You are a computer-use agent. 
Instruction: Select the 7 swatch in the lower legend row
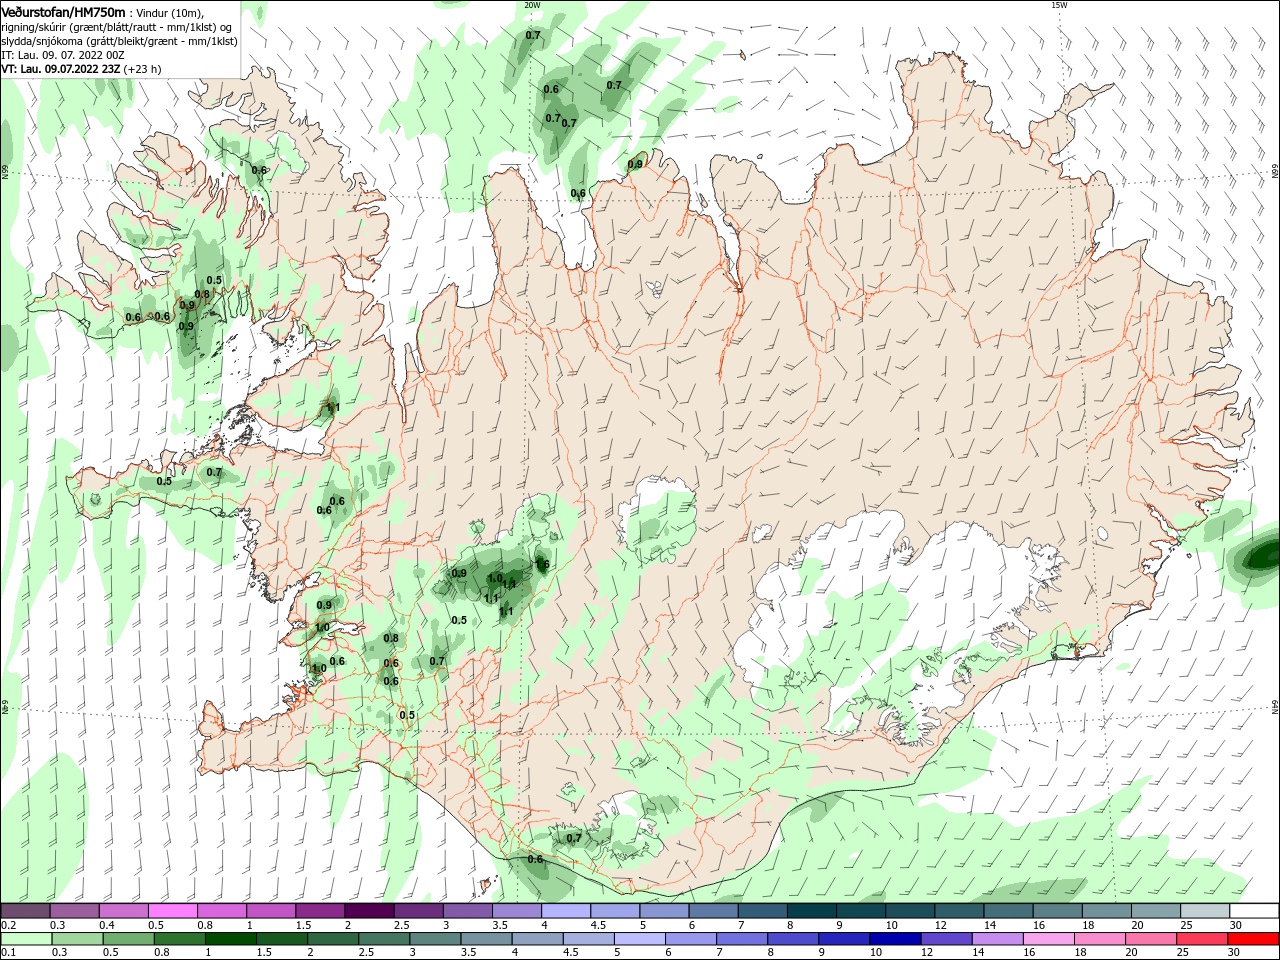click(x=741, y=939)
